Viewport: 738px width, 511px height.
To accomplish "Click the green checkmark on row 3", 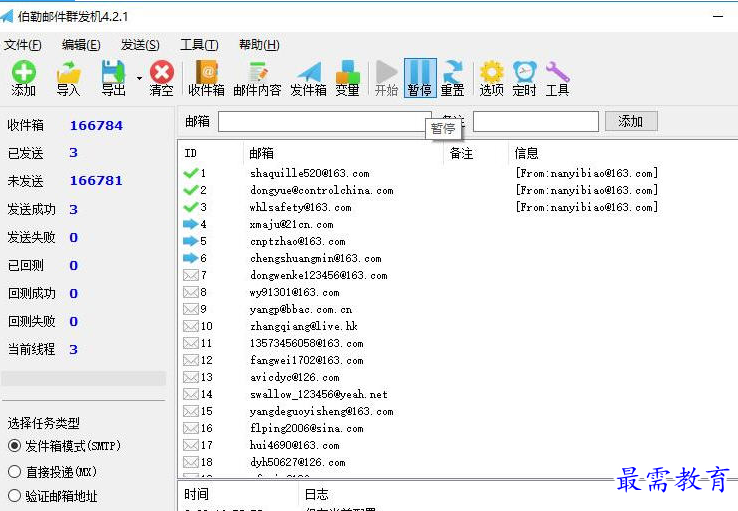I will point(191,207).
